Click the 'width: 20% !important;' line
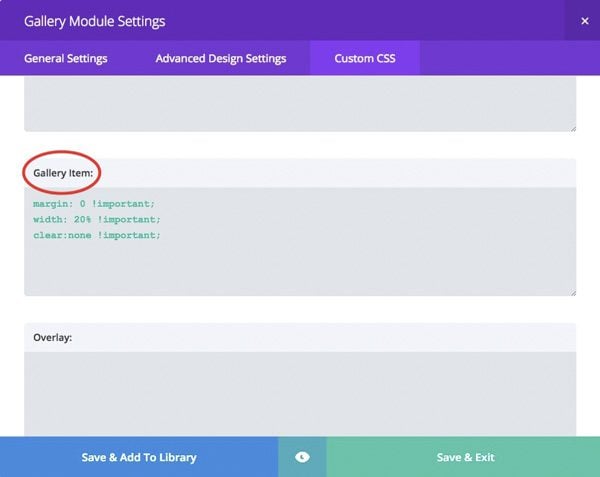 coord(97,220)
